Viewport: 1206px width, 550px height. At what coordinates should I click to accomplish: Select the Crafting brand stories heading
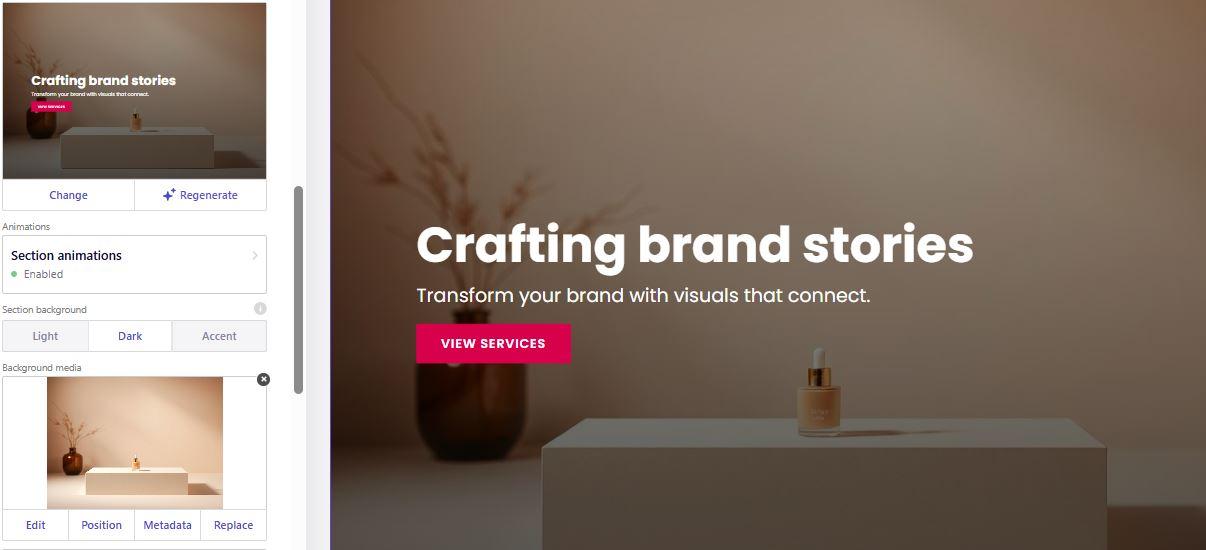pyautogui.click(x=694, y=245)
